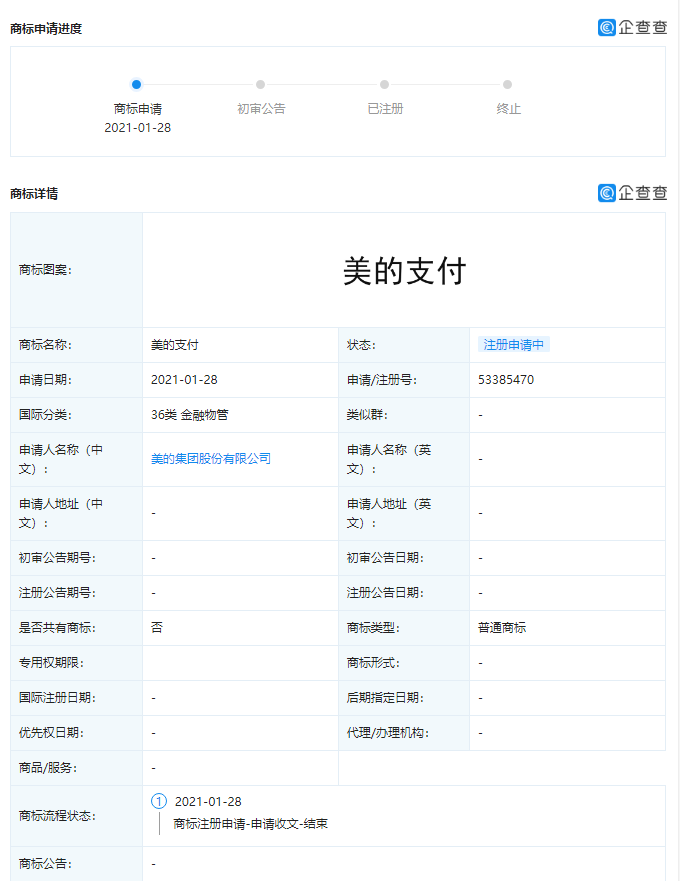Select the 初审公告 progress step dot
The height and width of the screenshot is (881, 680).
(x=260, y=84)
